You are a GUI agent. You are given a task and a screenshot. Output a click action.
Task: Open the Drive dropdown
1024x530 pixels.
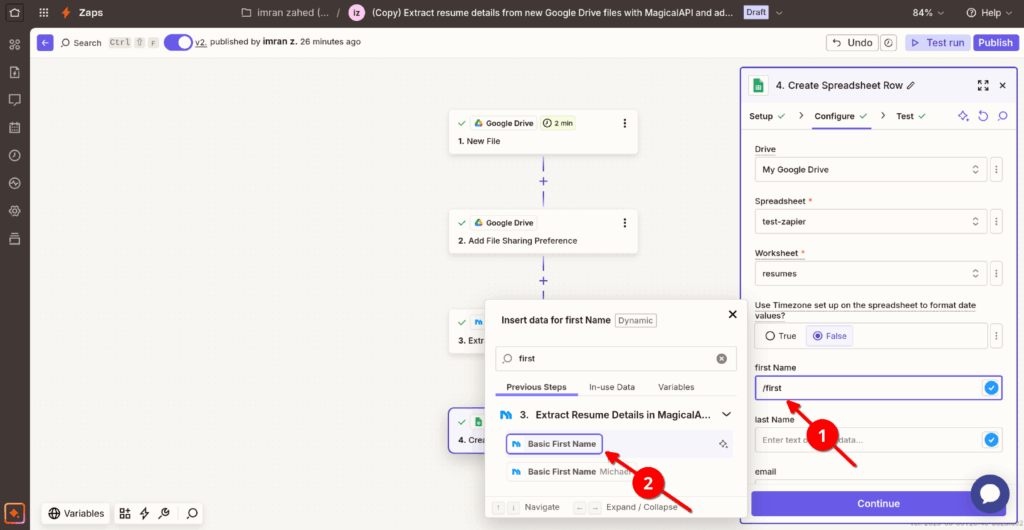tap(871, 170)
